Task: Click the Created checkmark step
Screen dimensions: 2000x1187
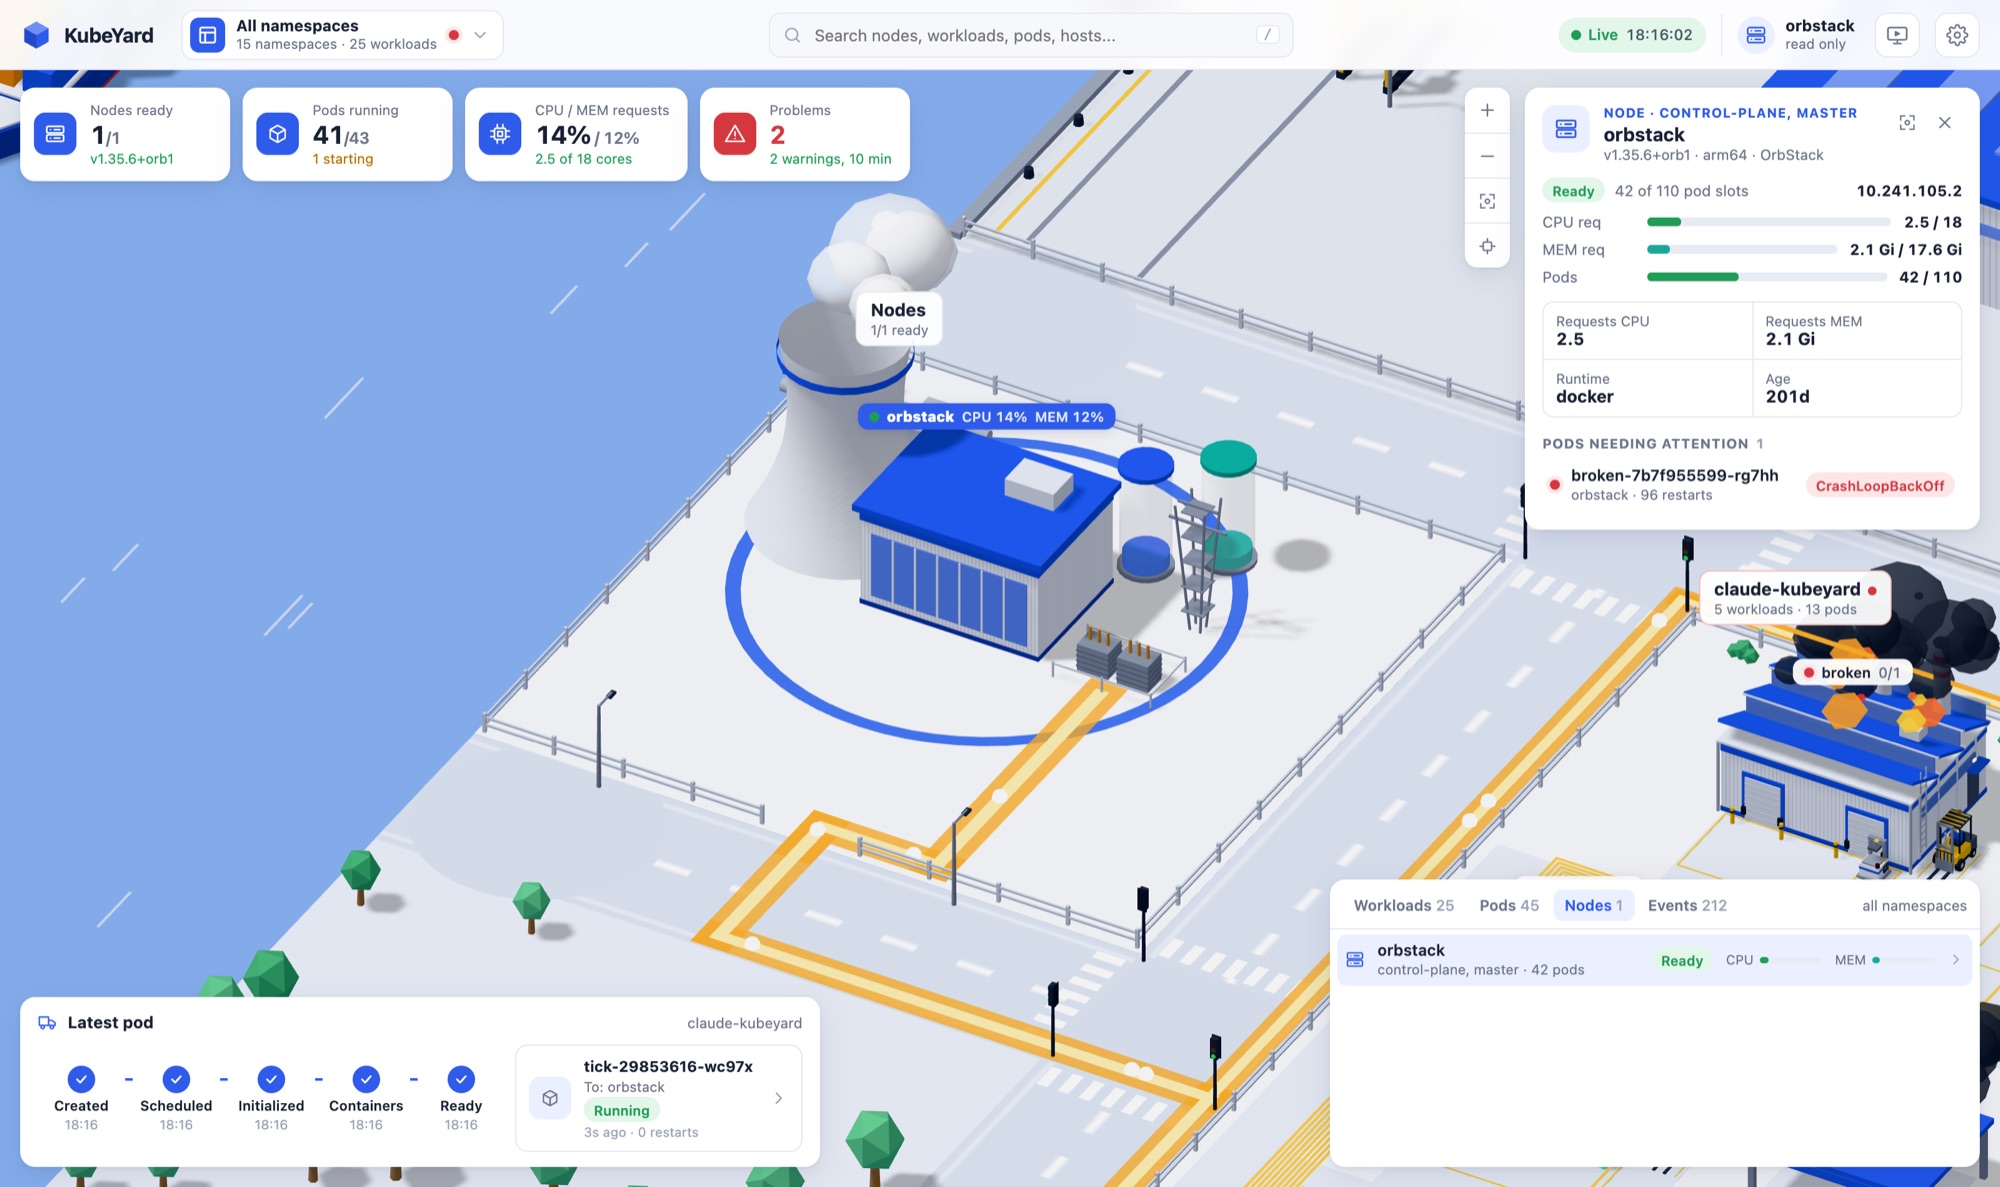Action: pos(81,1079)
